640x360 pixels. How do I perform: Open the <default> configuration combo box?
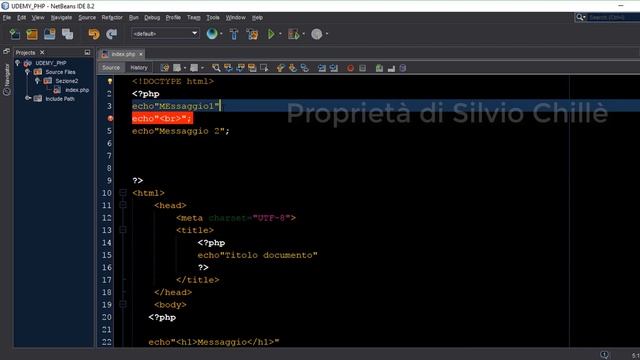(x=165, y=33)
